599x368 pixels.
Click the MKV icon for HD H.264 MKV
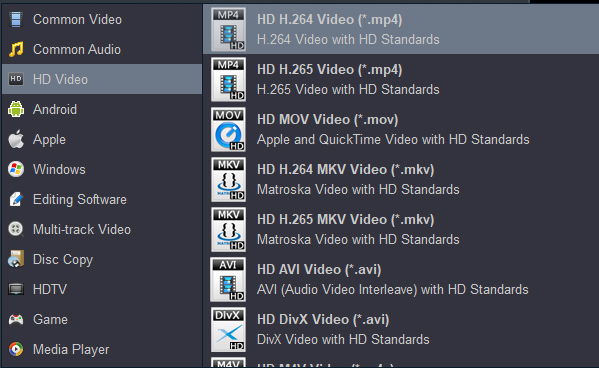click(x=228, y=180)
